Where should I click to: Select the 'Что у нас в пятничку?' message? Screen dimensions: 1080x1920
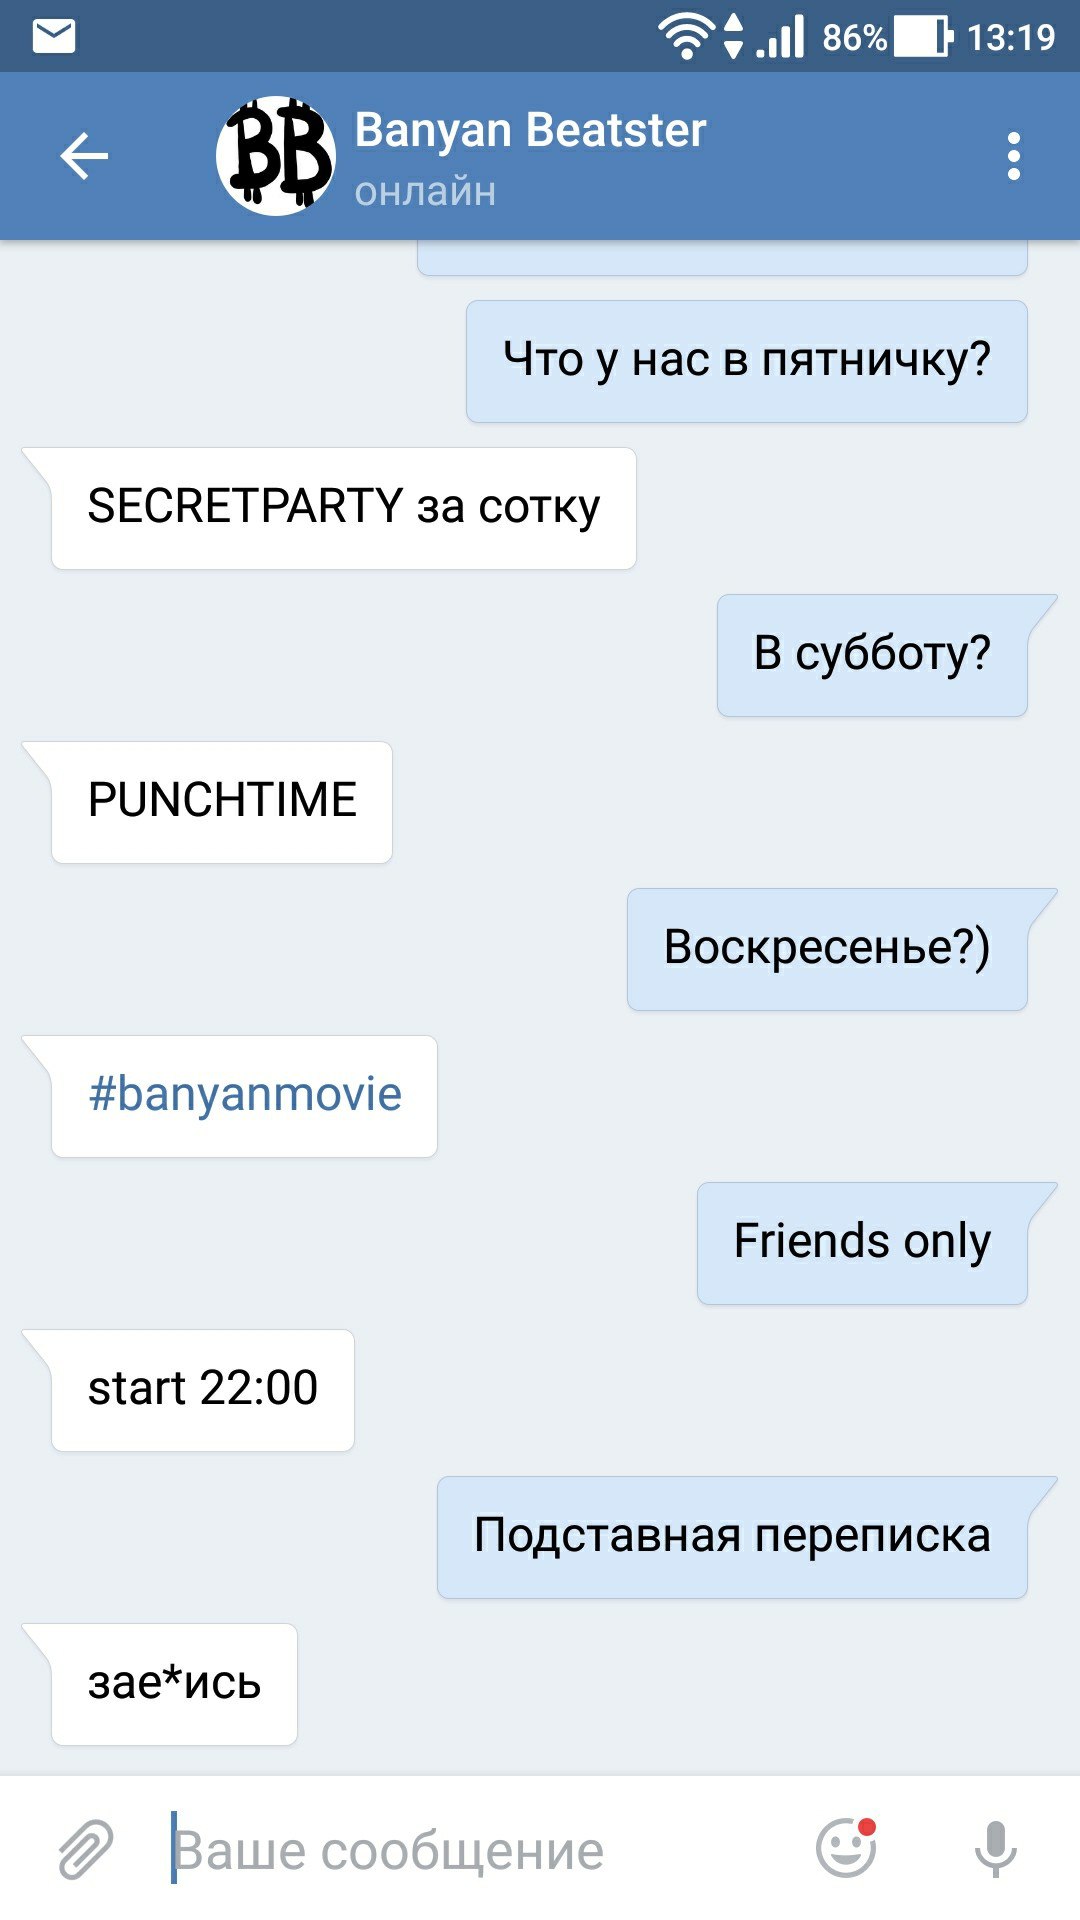[x=746, y=361]
